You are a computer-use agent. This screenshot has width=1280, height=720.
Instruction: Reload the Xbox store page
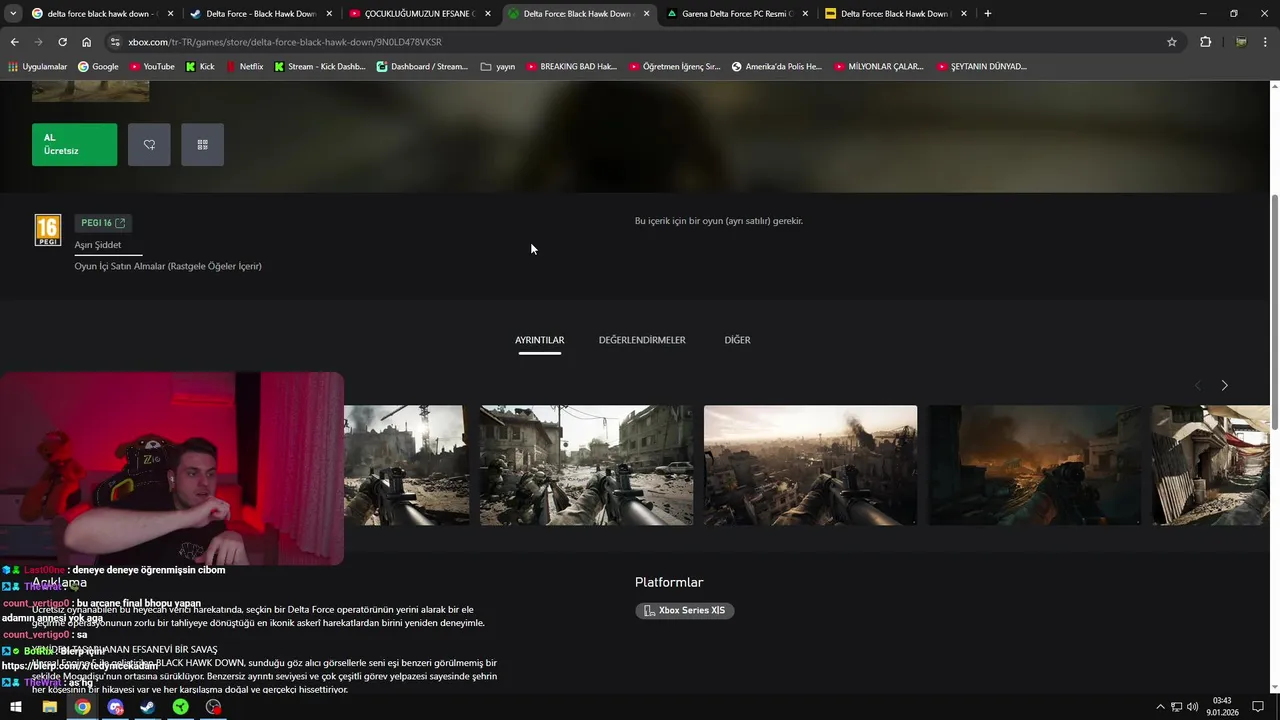tap(62, 42)
